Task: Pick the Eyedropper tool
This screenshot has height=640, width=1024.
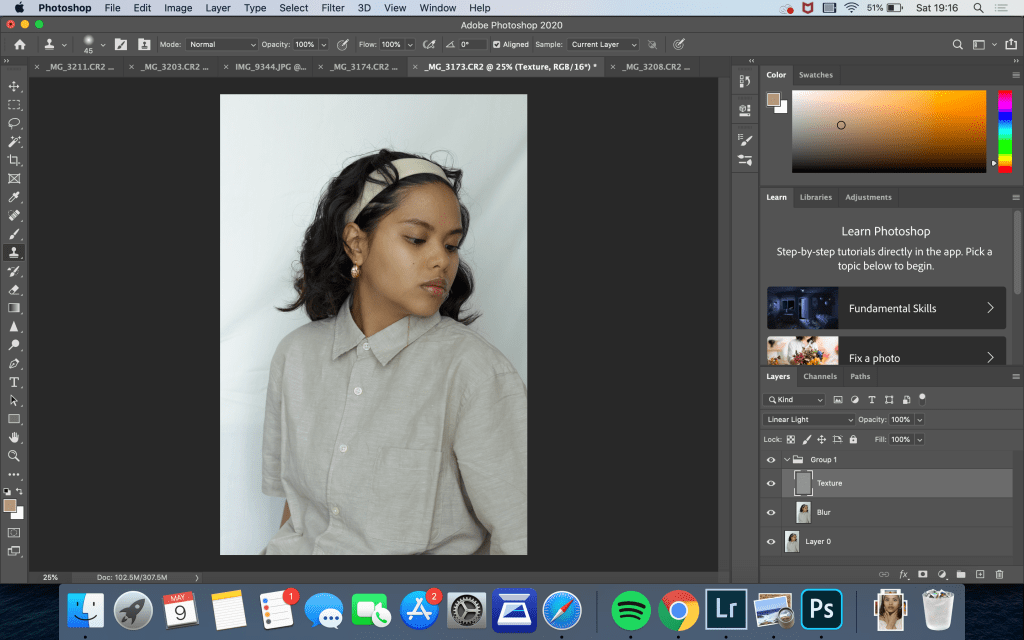Action: click(x=14, y=197)
